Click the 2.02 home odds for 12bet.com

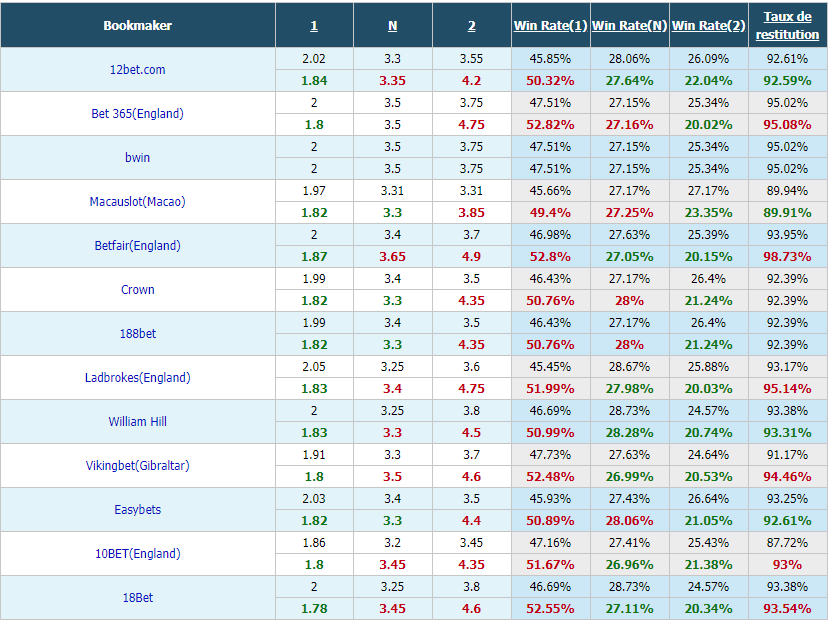point(314,59)
